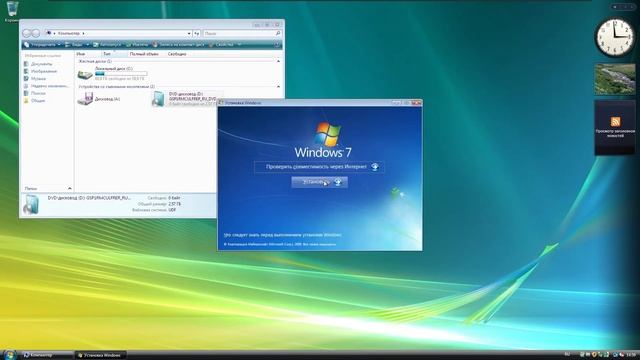The width and height of the screenshot is (640, 360).
Task: Open Общие in favorite links
Action: [34, 101]
